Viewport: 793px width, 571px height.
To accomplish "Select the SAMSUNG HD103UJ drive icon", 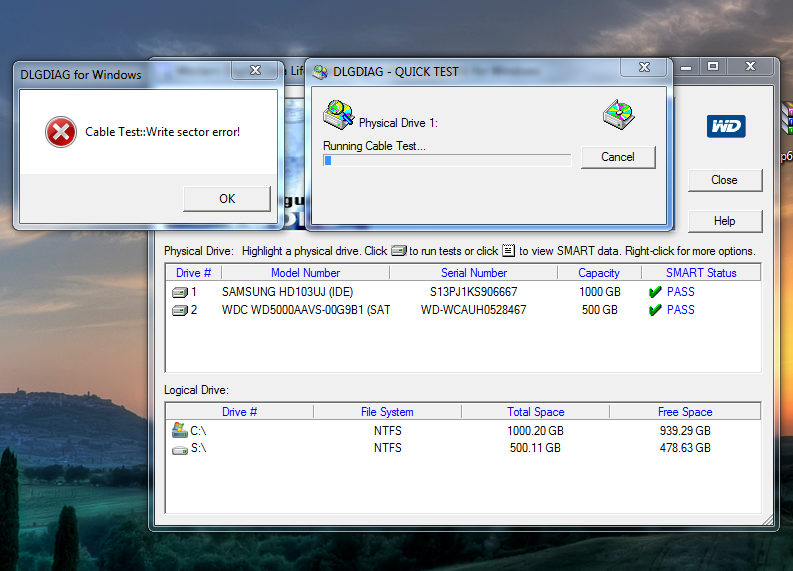I will [180, 292].
